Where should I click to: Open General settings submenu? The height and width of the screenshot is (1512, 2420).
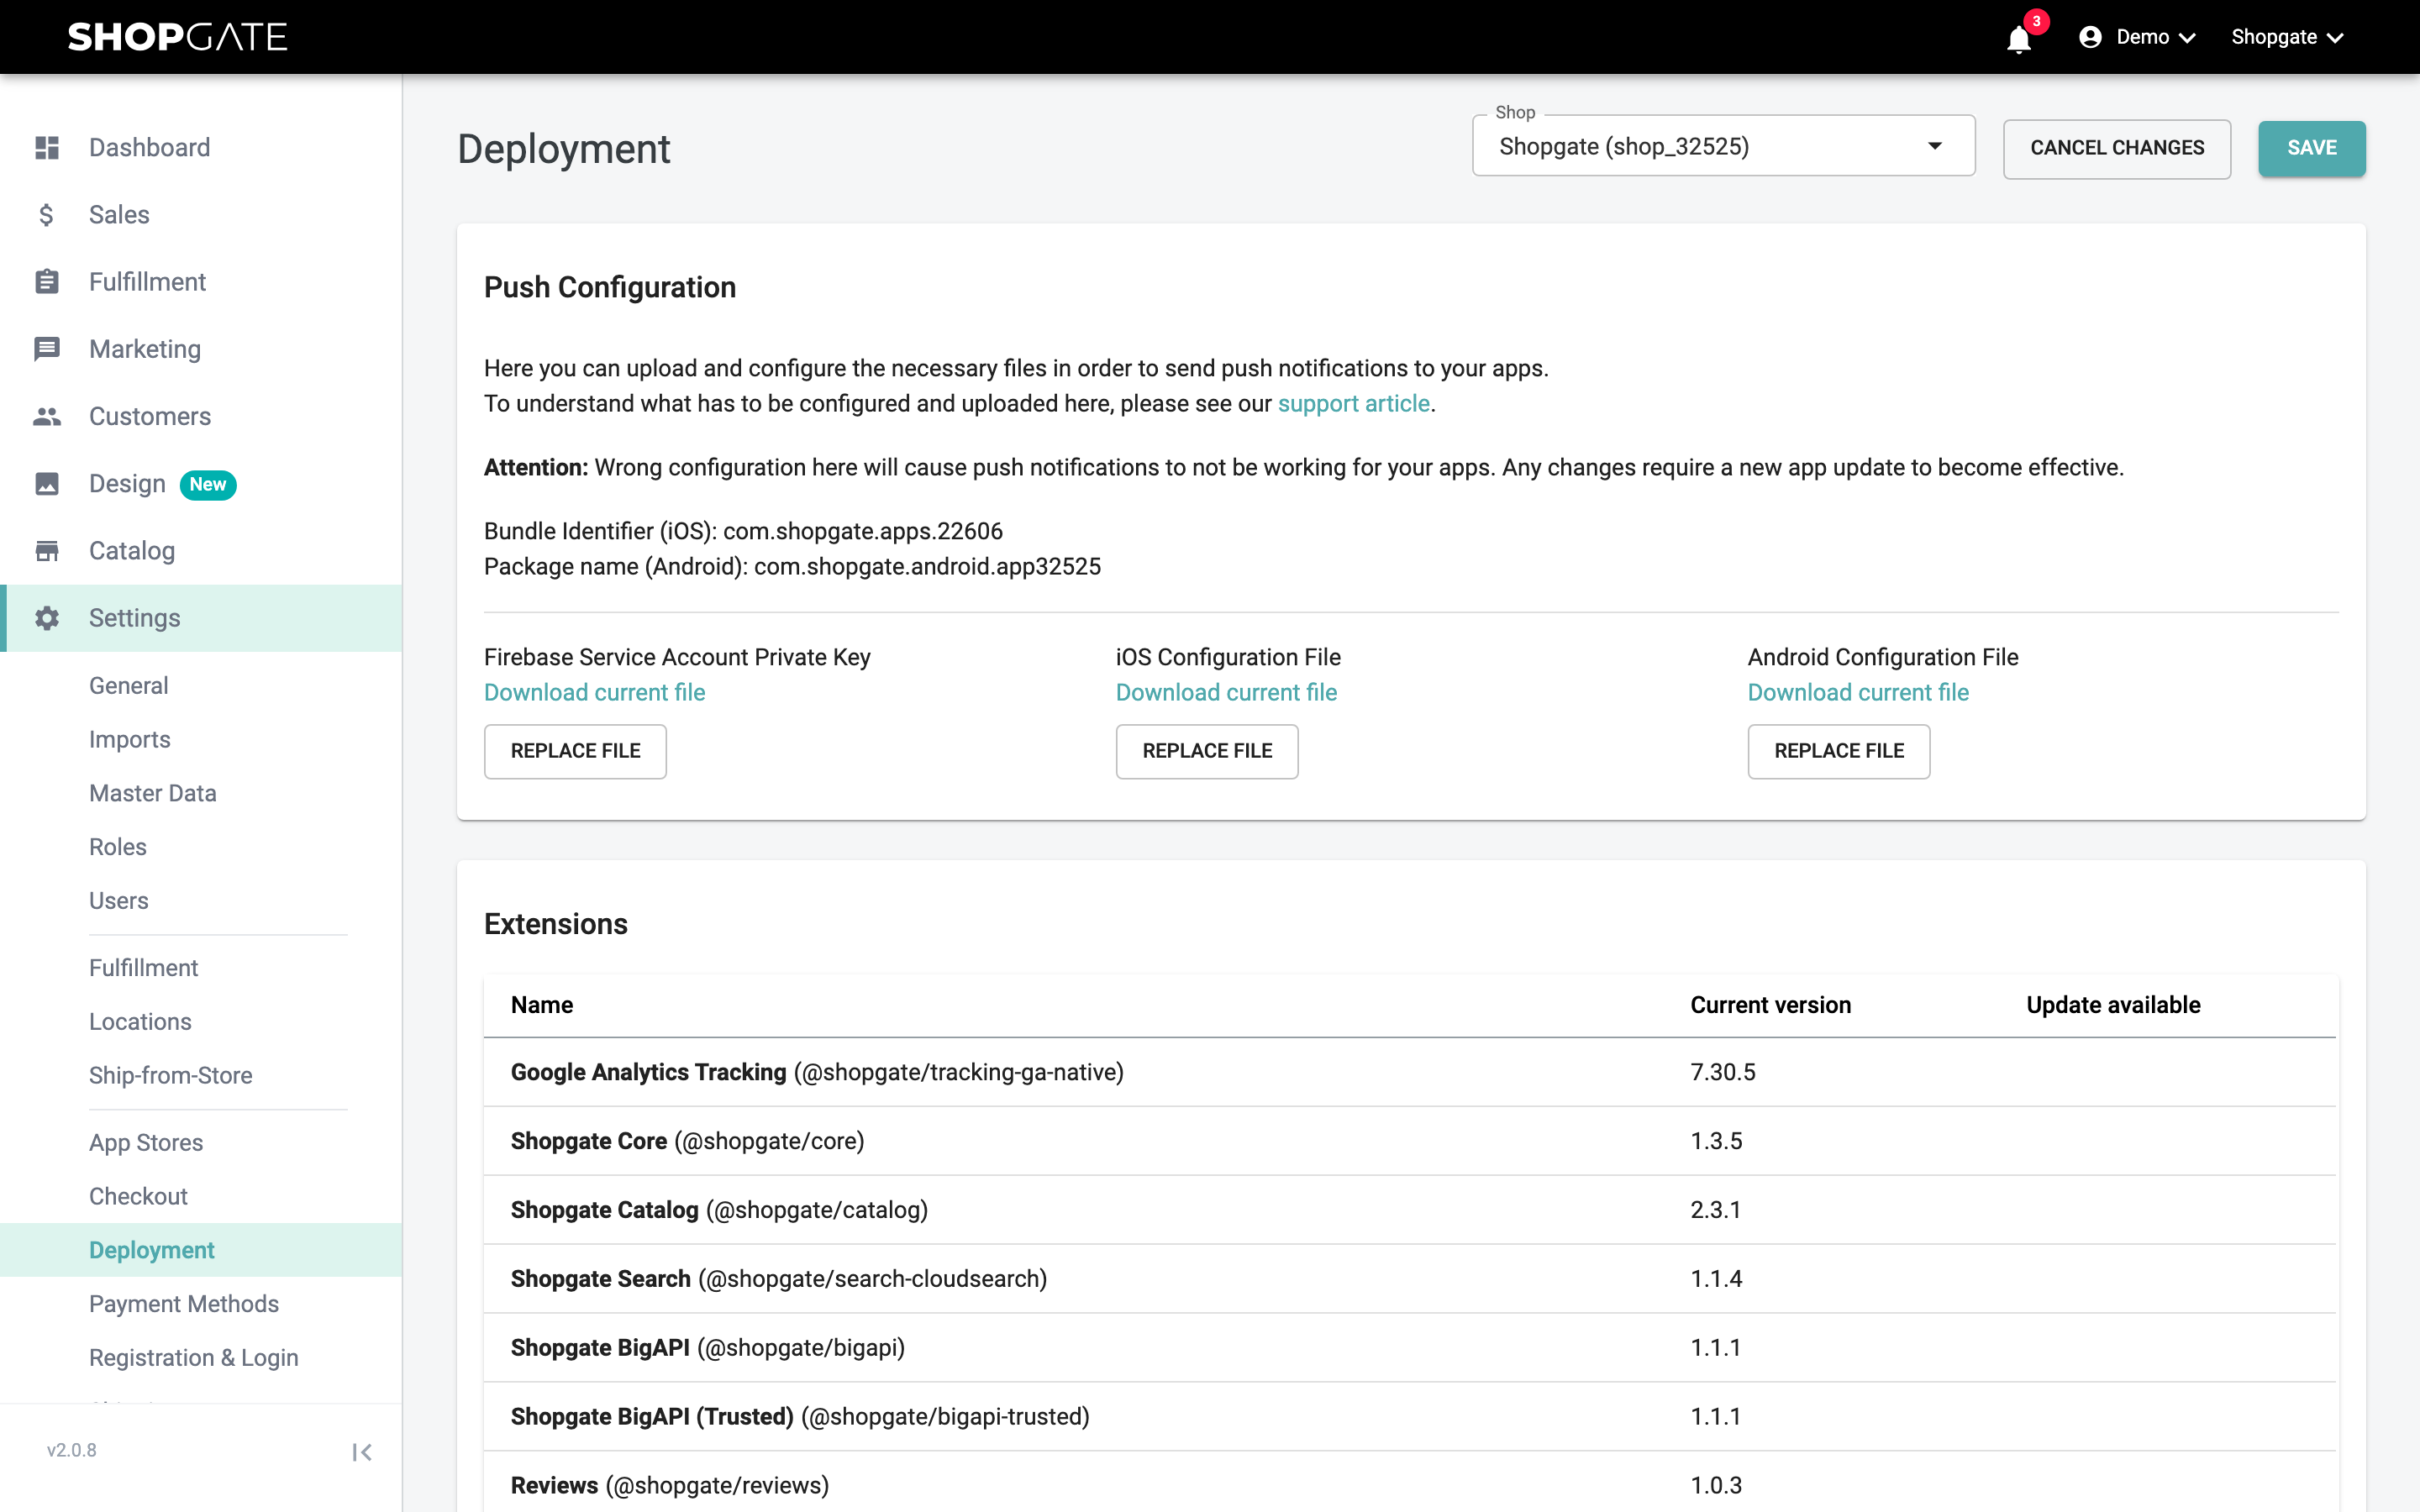click(128, 685)
